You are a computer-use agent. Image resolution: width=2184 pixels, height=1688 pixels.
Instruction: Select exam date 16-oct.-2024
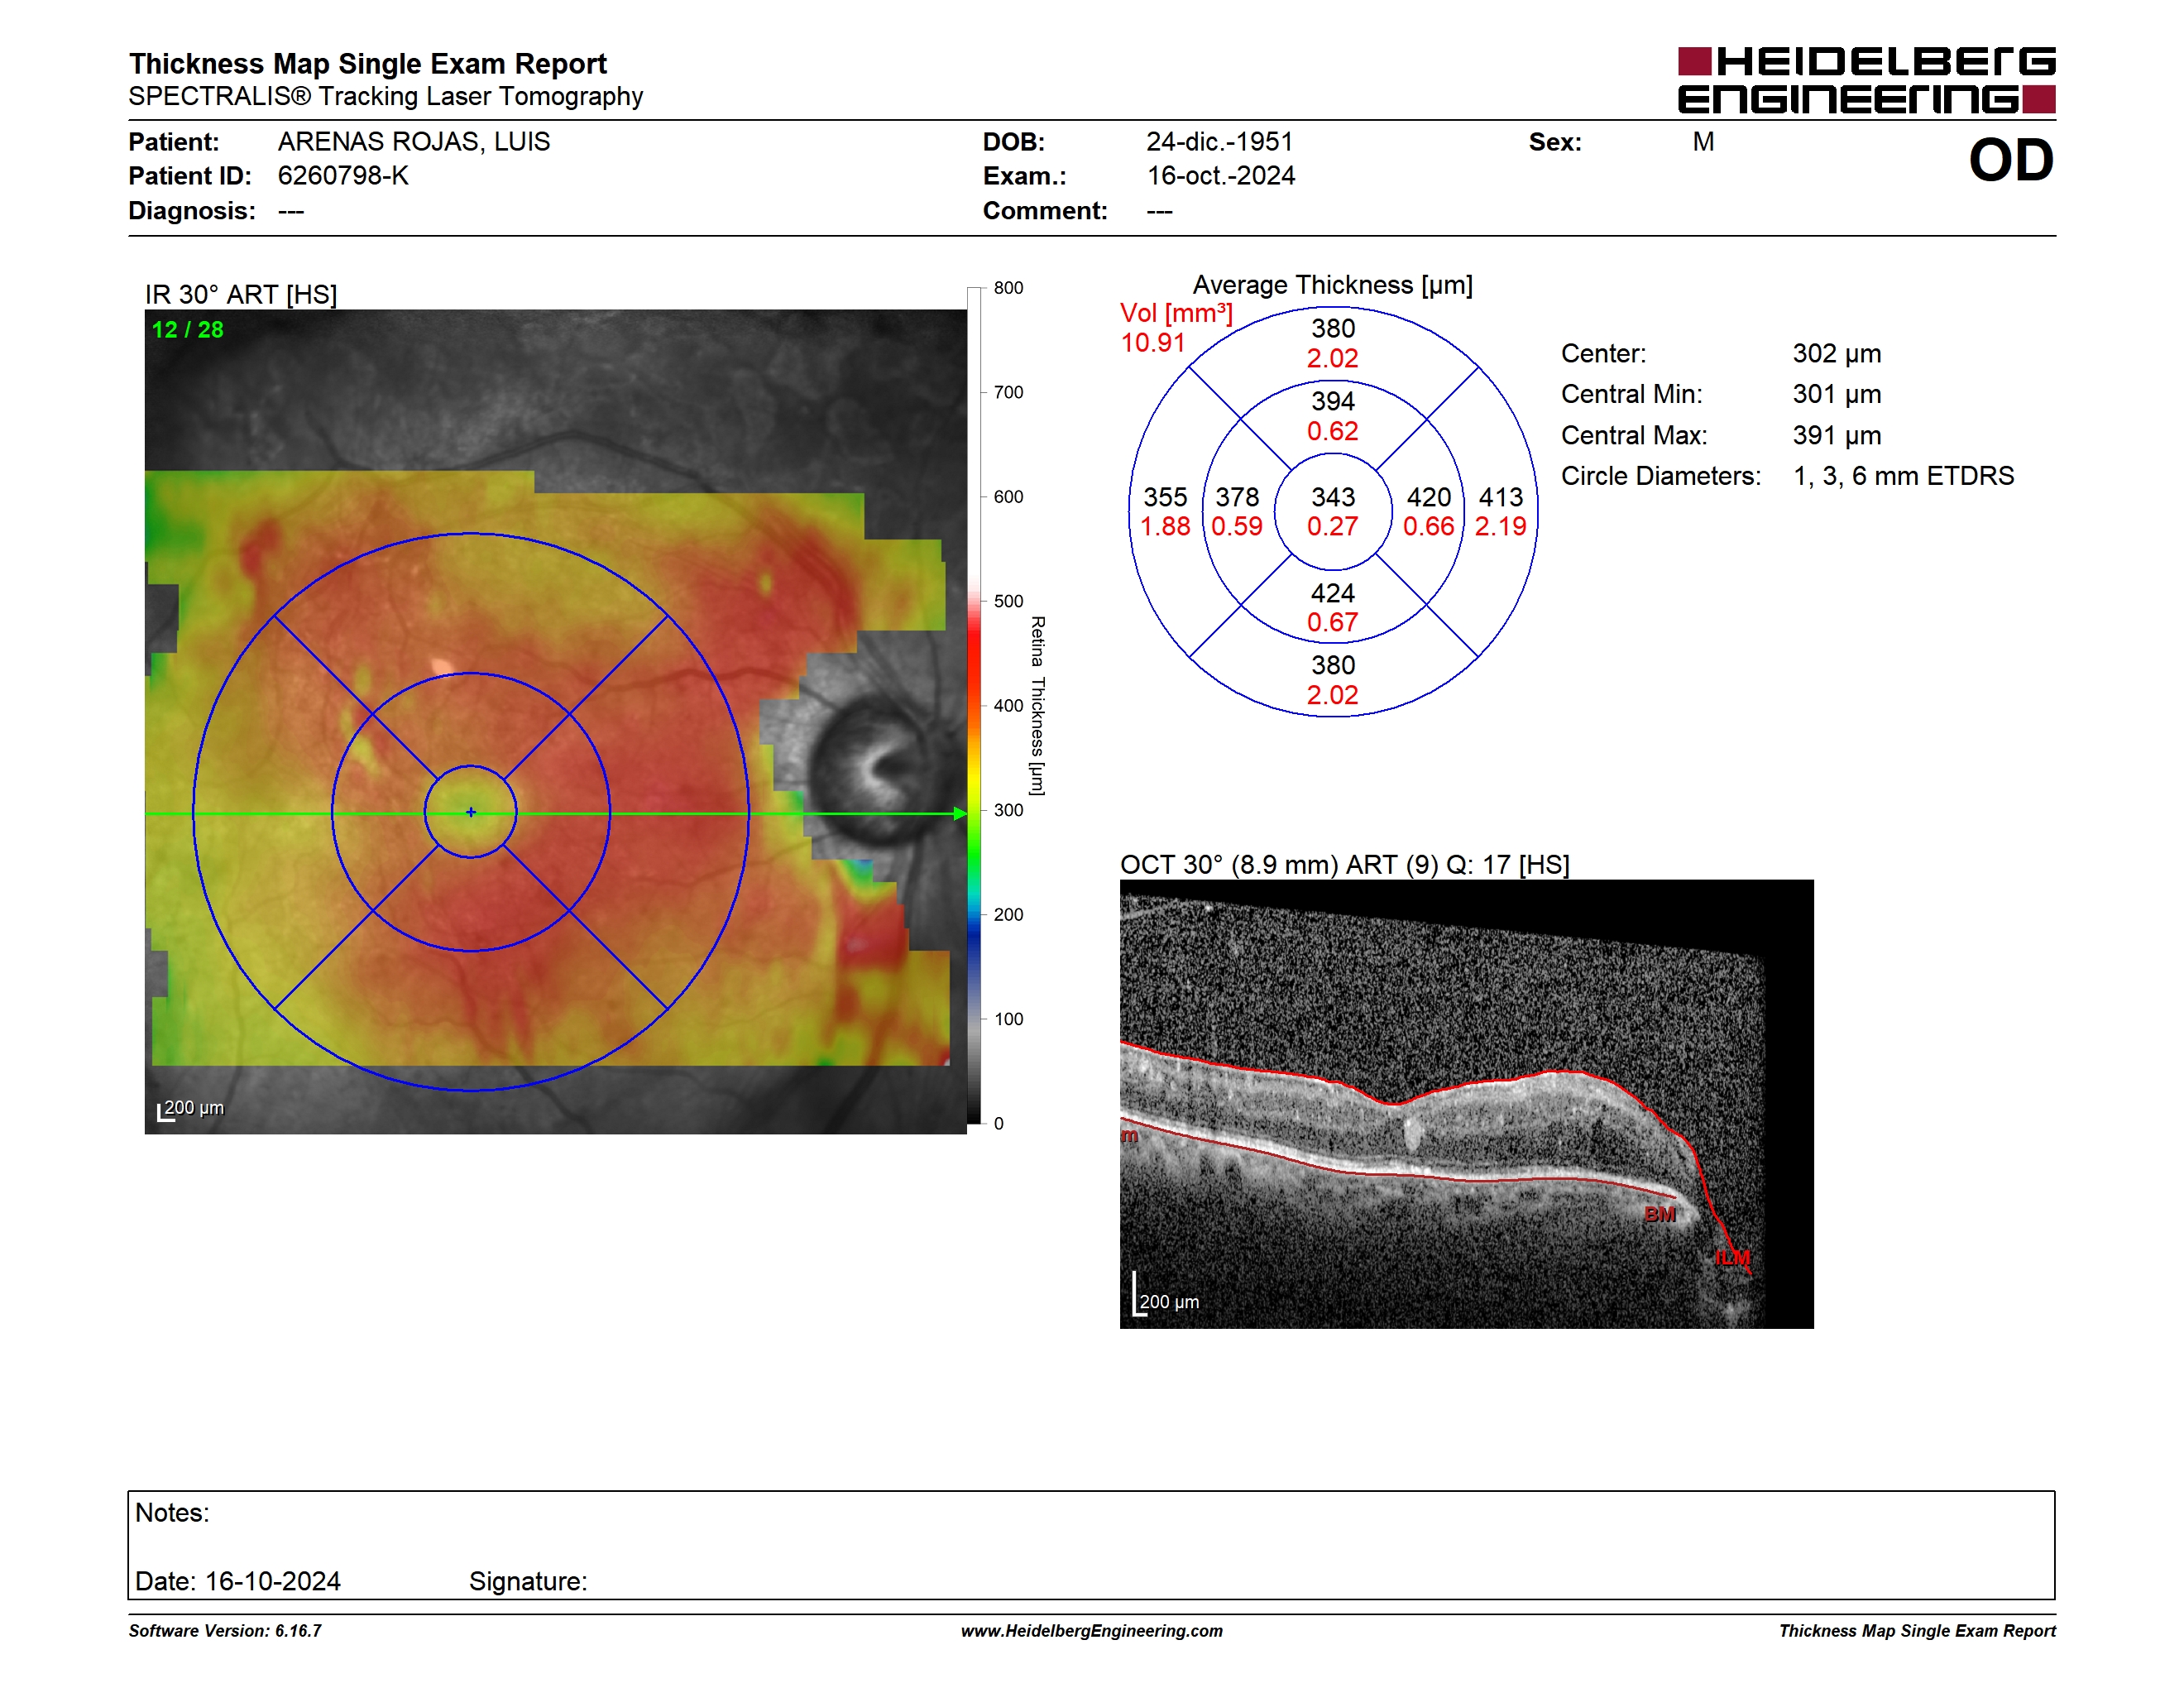[1220, 176]
